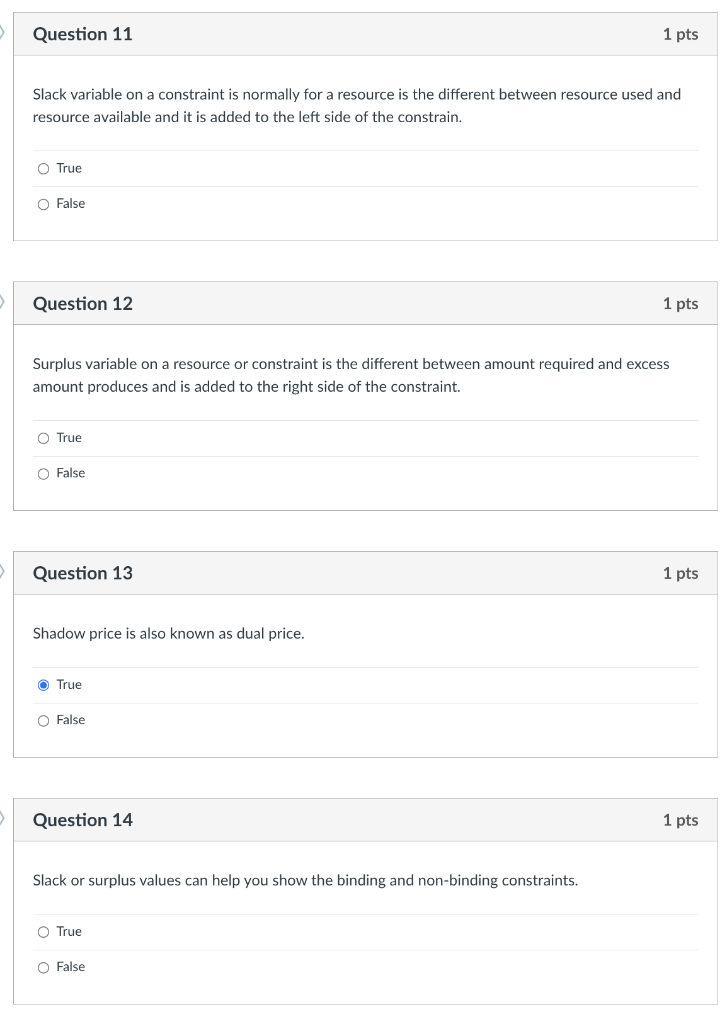The width and height of the screenshot is (727, 1024).
Task: Click the Question 11 header
Action: point(83,33)
